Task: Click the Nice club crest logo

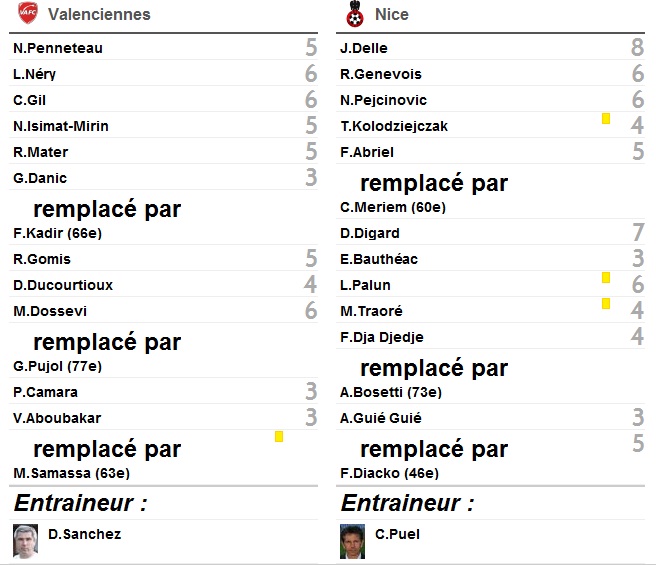Action: click(x=355, y=14)
